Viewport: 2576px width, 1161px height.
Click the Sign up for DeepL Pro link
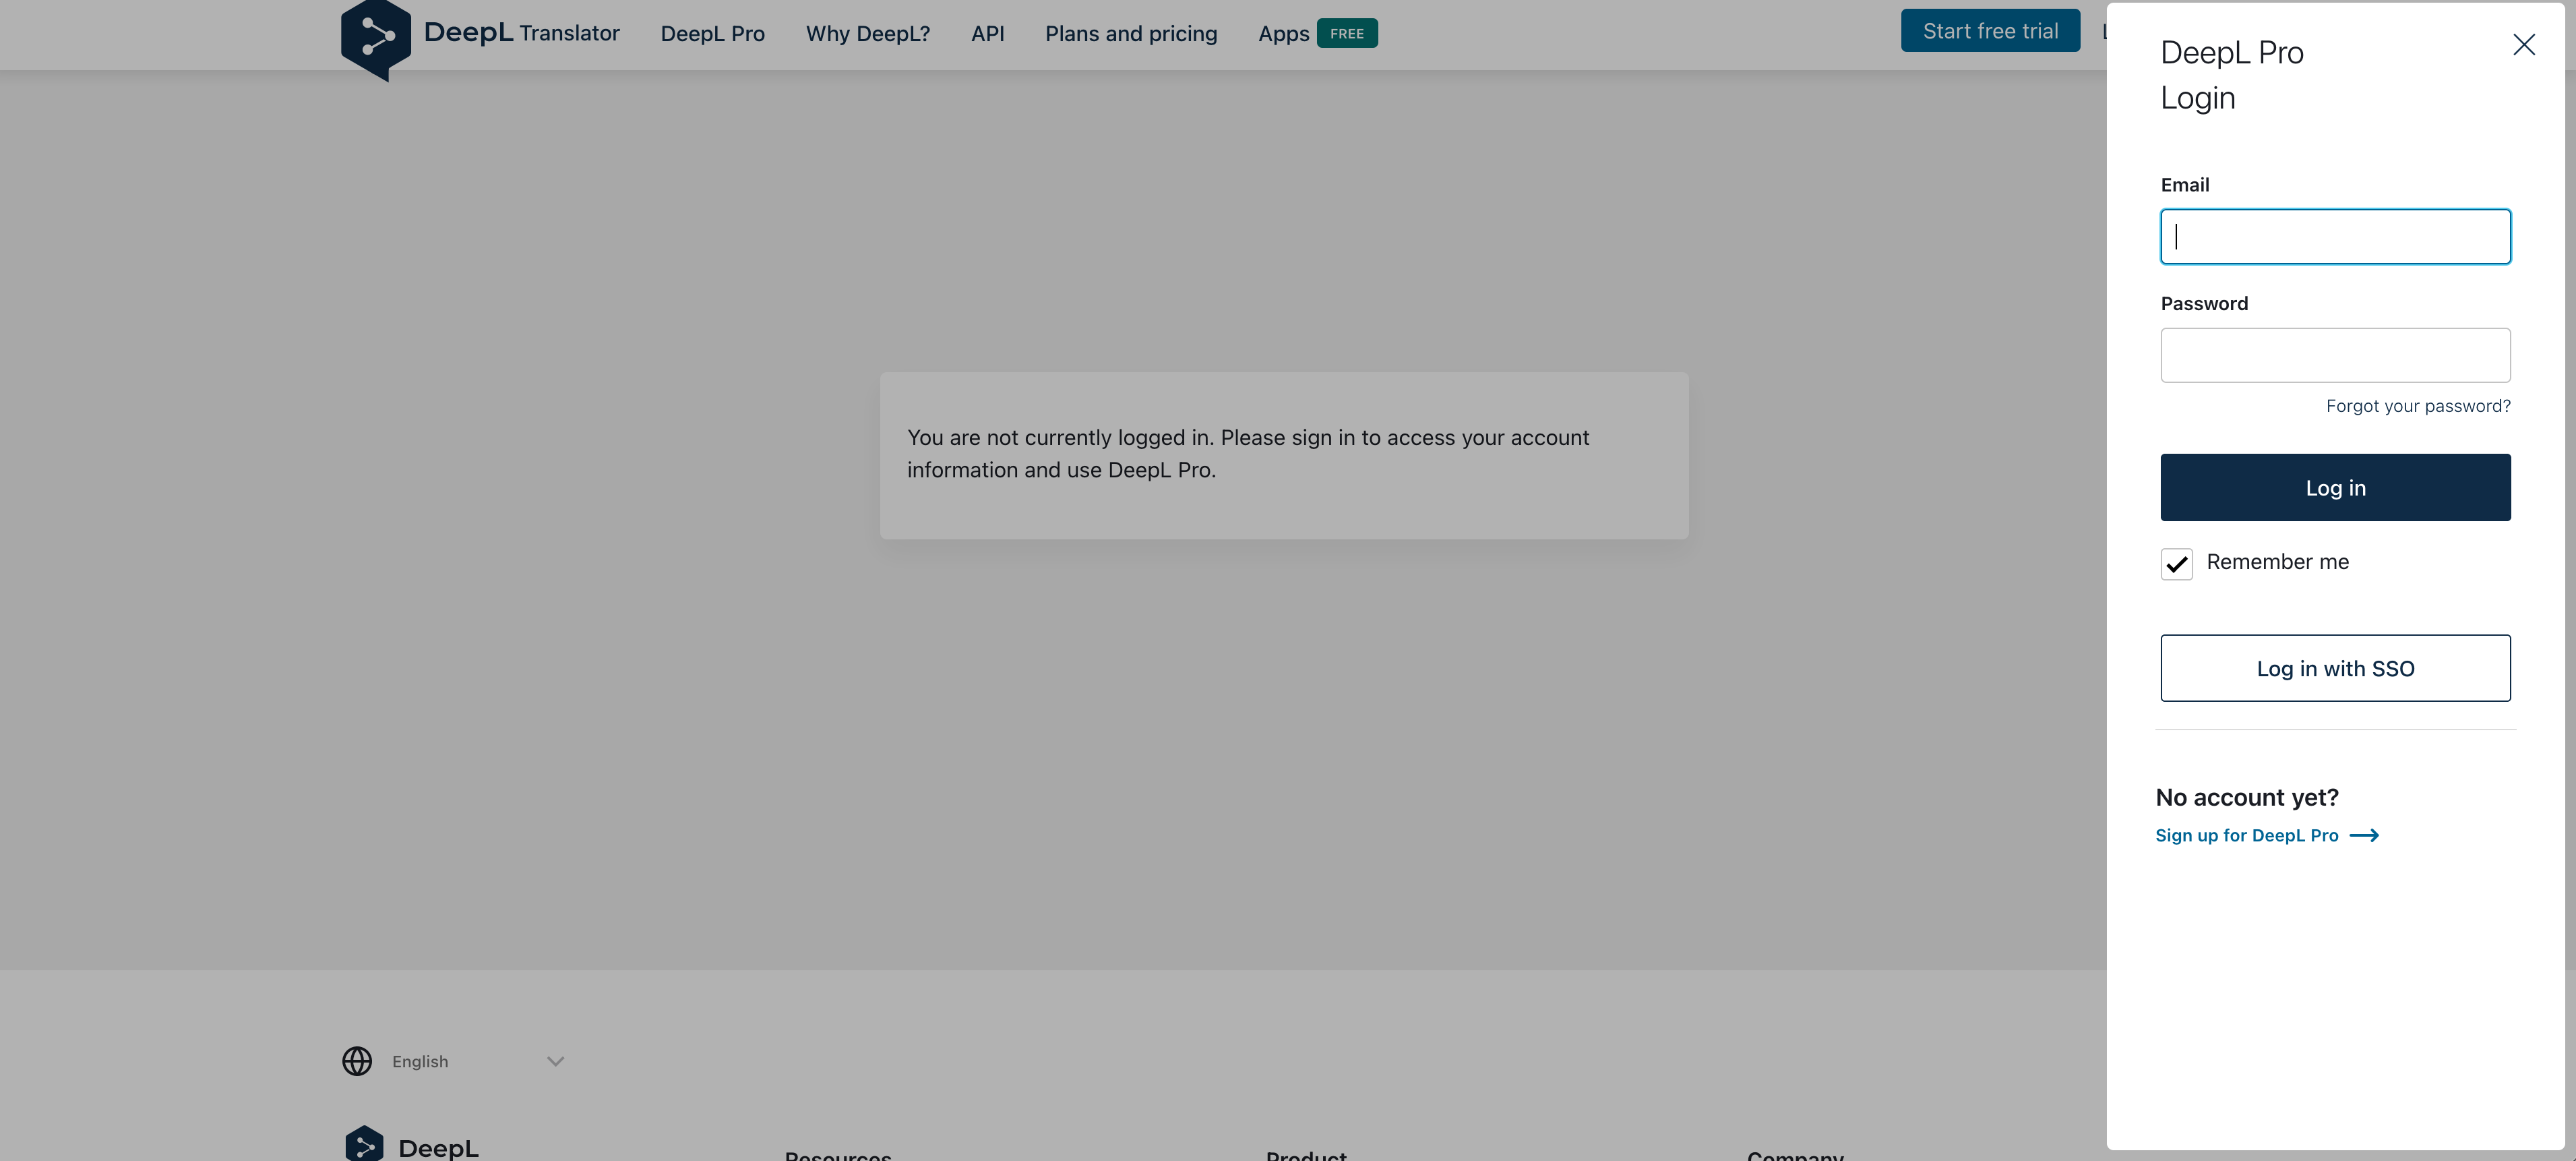[2246, 835]
